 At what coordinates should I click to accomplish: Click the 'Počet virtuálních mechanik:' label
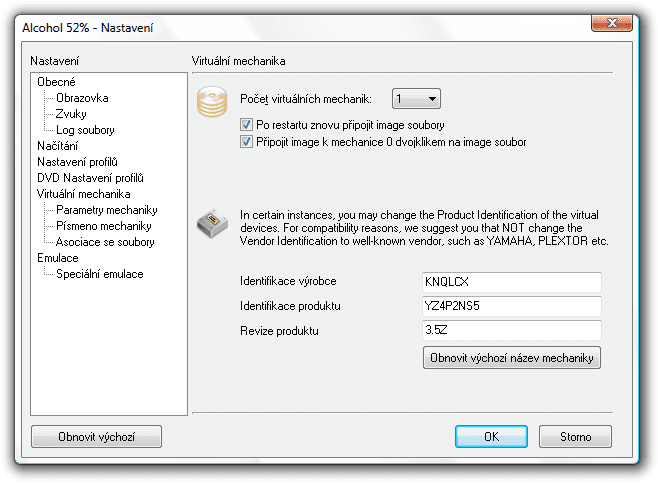(306, 99)
